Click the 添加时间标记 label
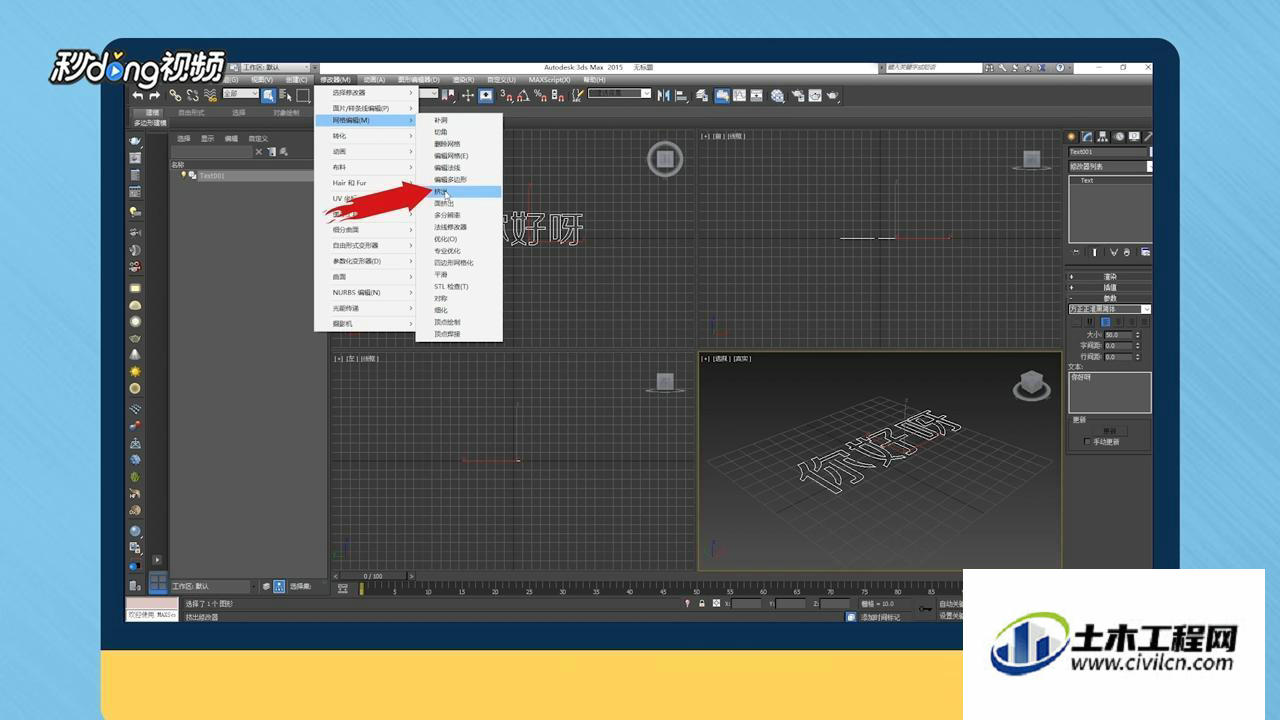The height and width of the screenshot is (720, 1280). [x=880, y=618]
